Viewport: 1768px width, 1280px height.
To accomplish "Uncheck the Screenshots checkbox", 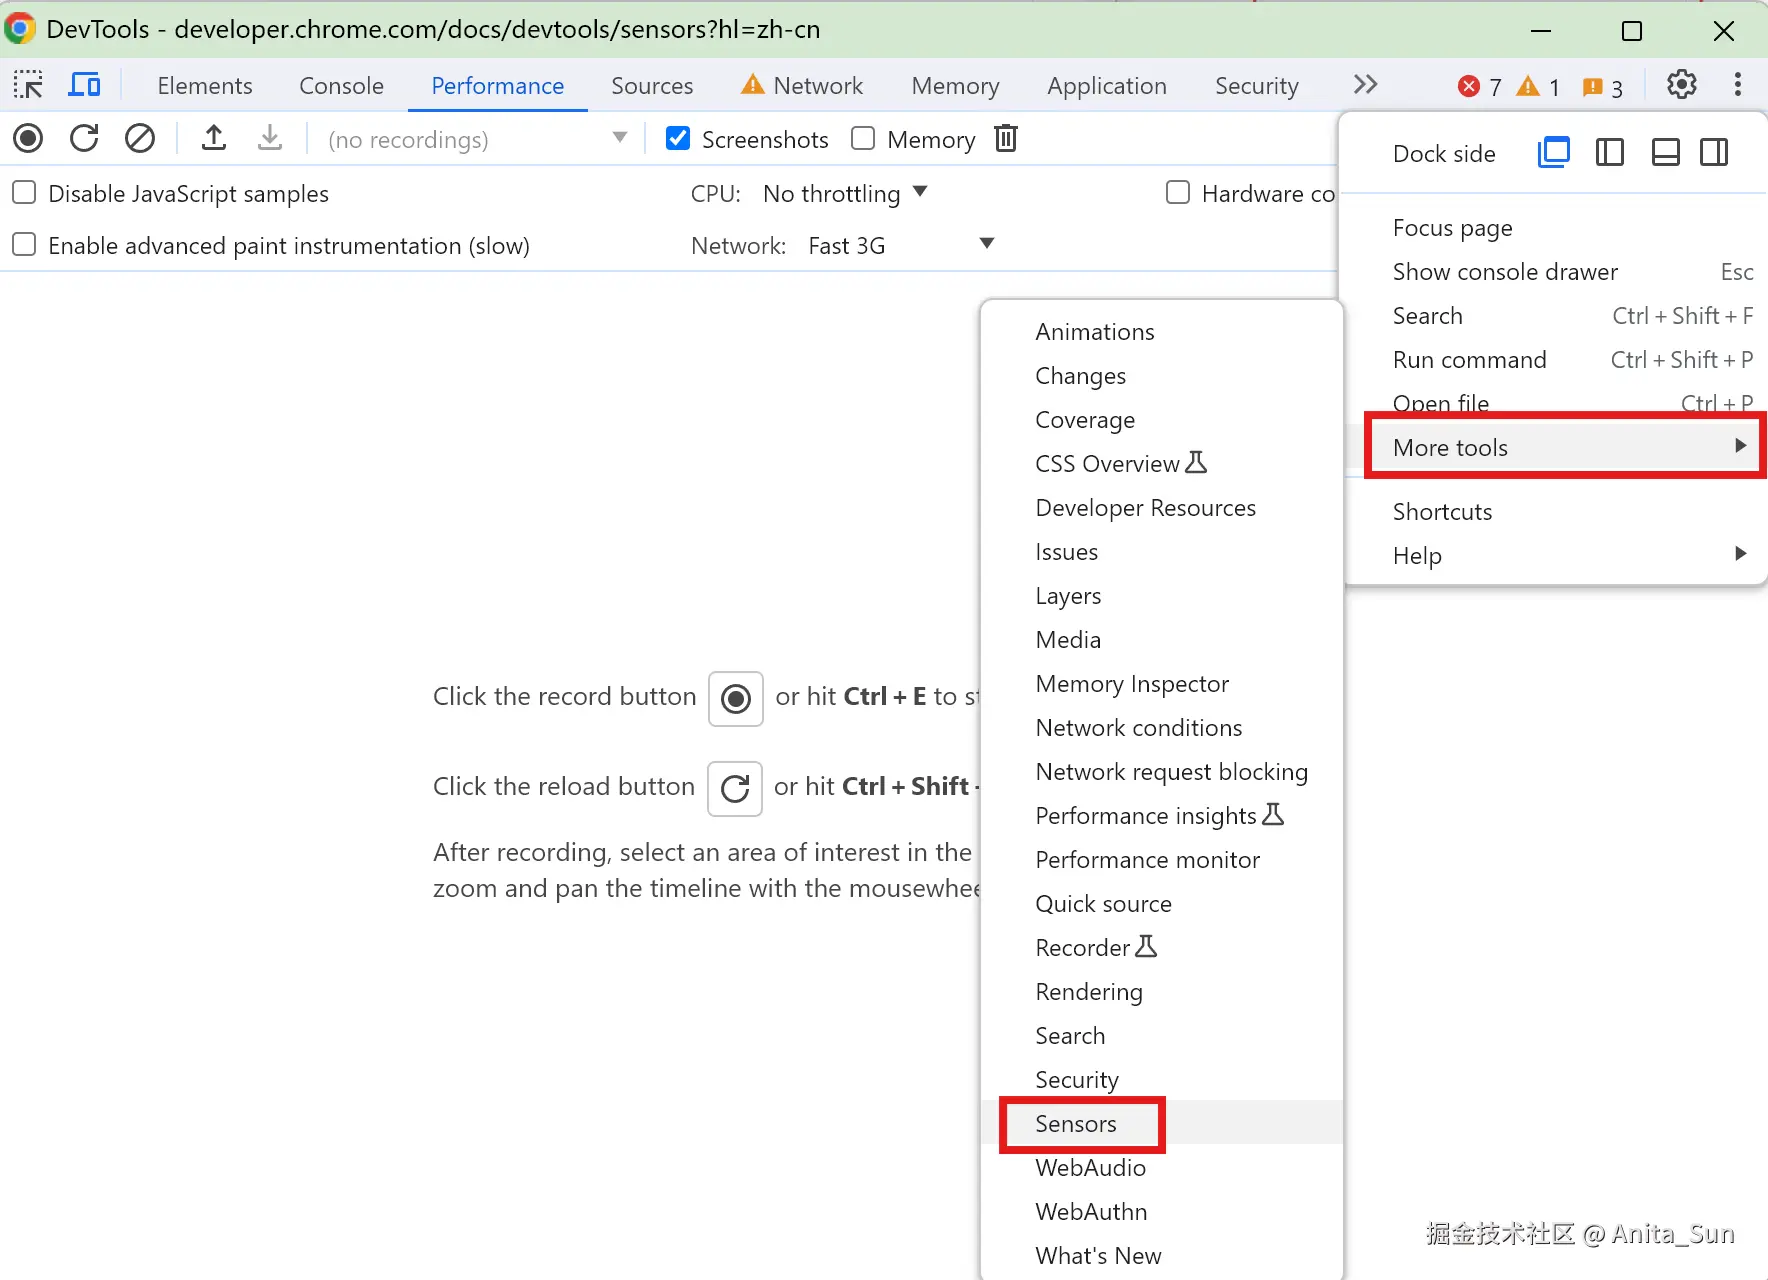I will pyautogui.click(x=678, y=138).
